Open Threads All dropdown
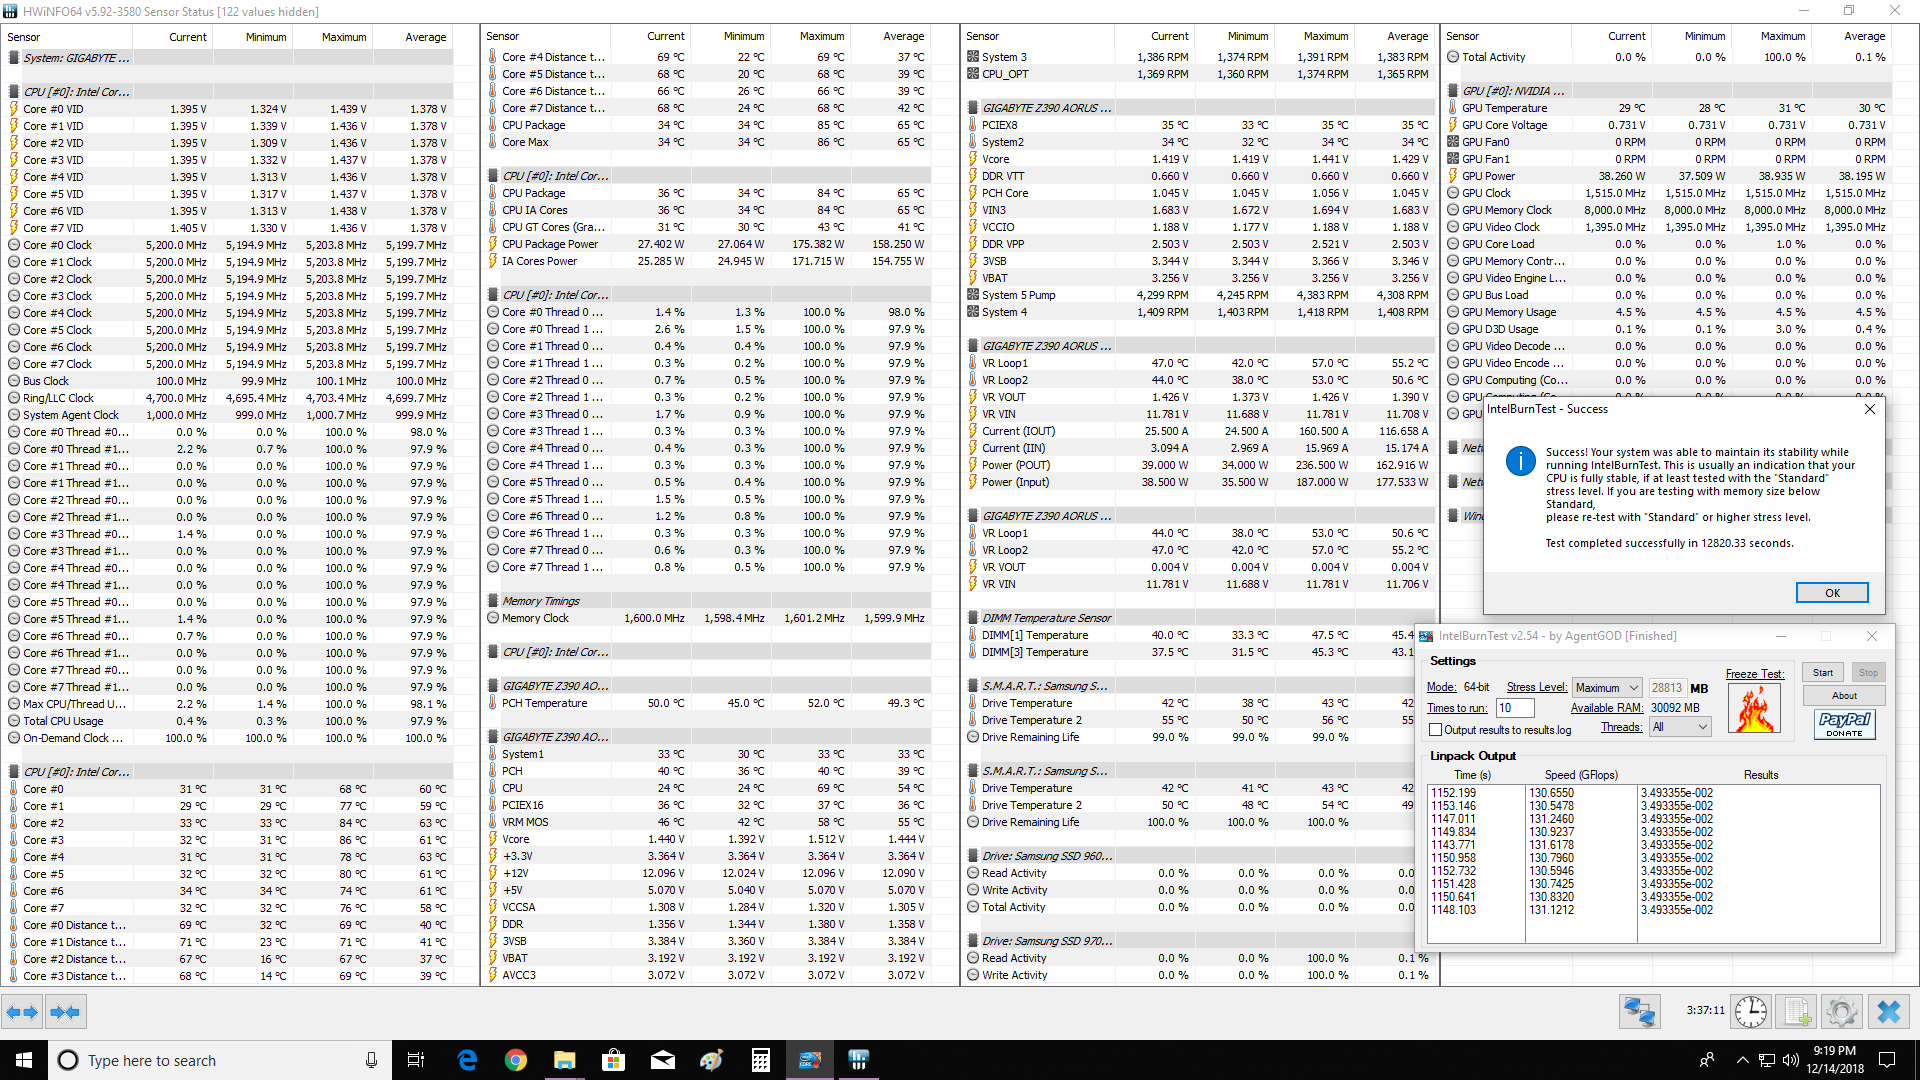 (x=1680, y=727)
